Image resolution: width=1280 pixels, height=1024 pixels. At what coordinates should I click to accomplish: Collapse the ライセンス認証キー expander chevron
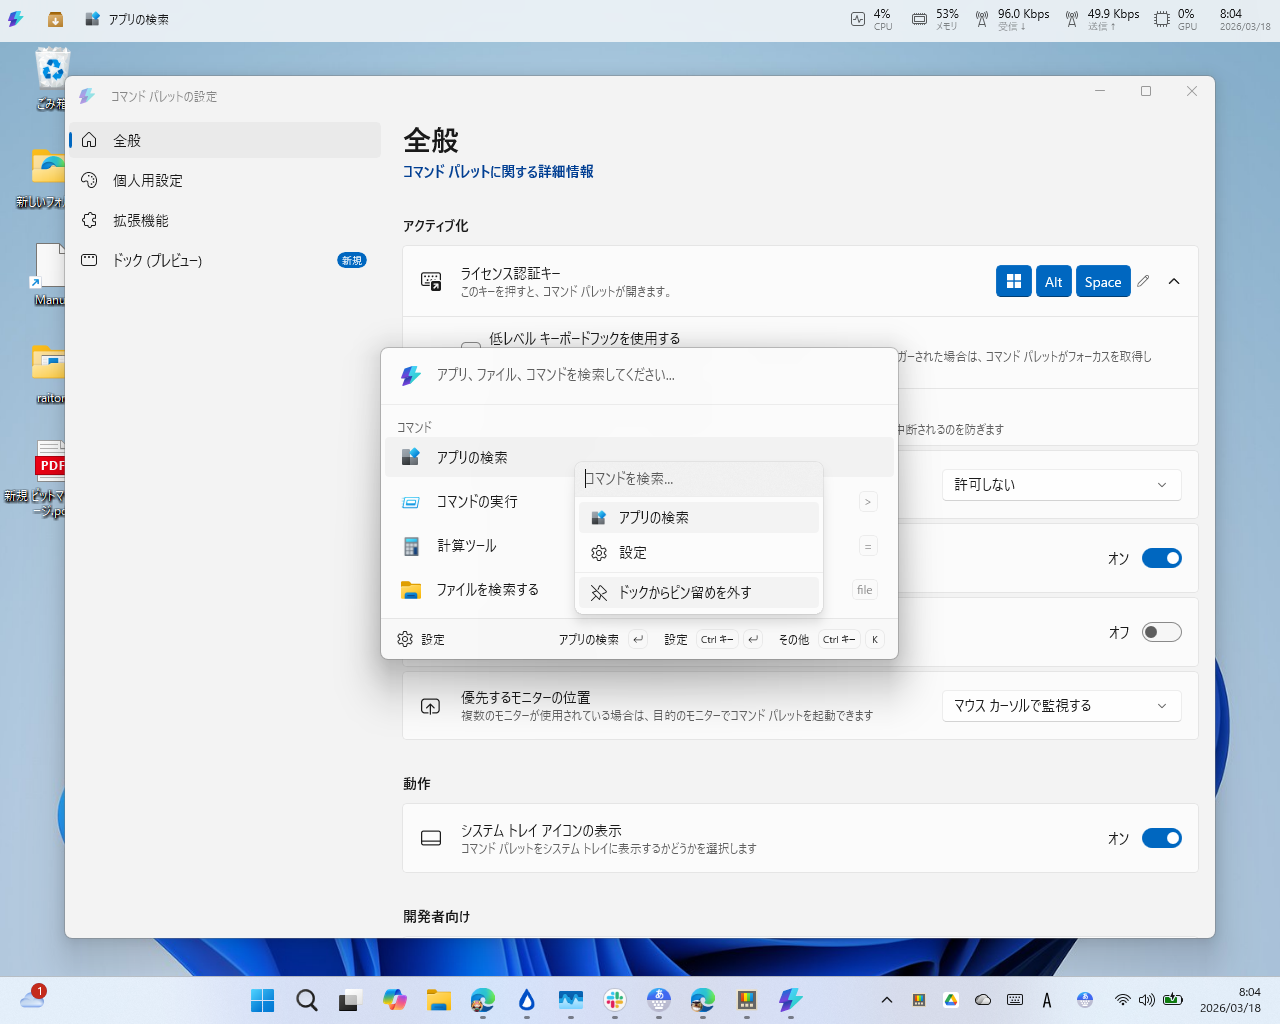(x=1174, y=281)
